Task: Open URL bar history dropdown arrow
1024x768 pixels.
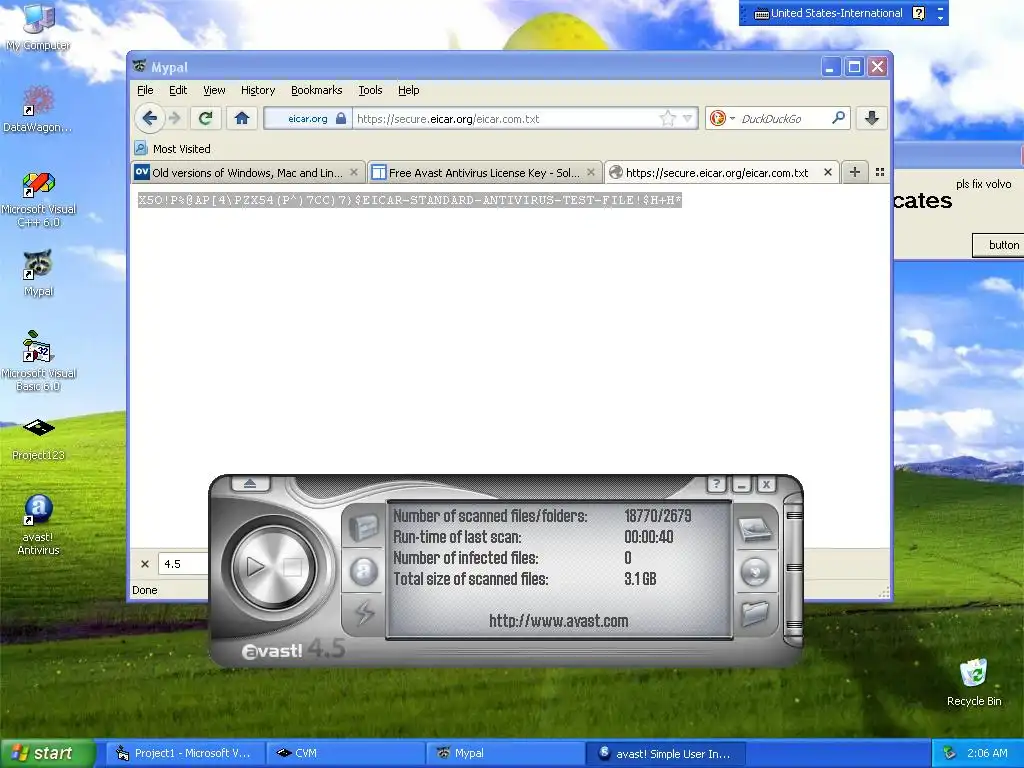Action: click(687, 118)
